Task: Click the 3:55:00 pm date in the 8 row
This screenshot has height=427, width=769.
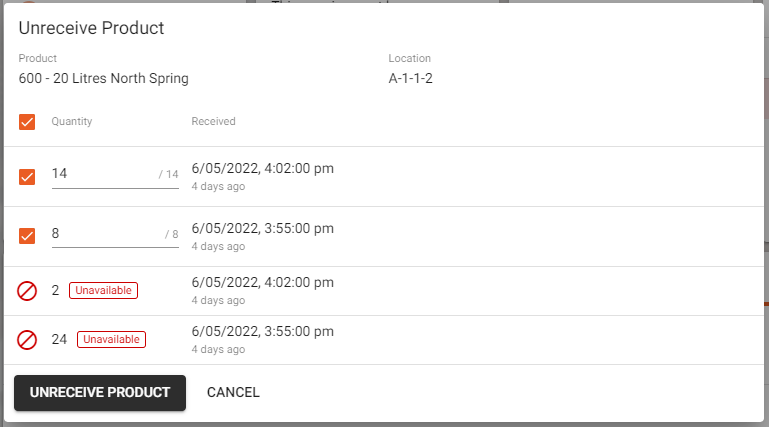Action: pos(262,228)
